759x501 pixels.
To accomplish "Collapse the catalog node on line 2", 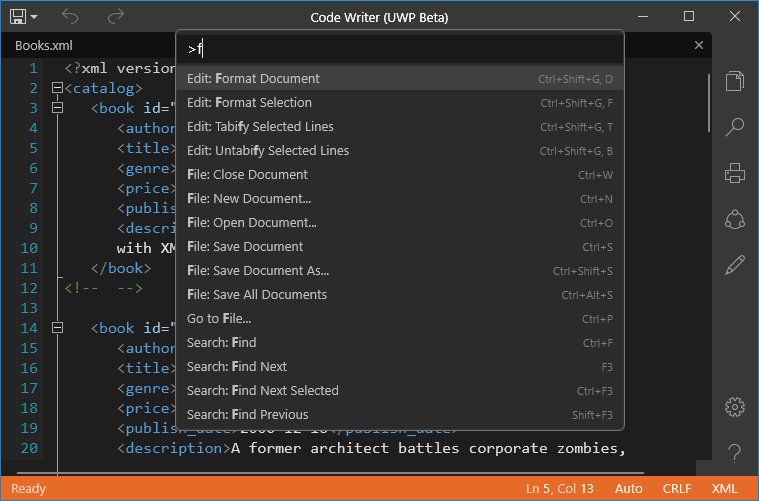I will [x=57, y=88].
